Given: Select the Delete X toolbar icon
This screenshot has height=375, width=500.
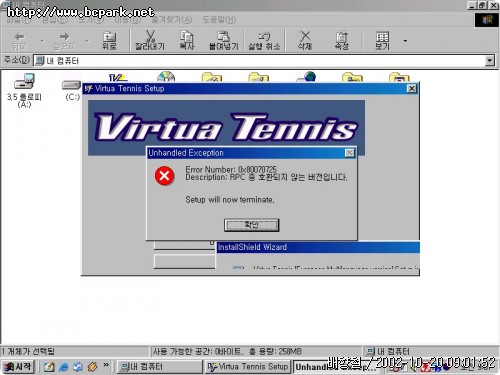Looking at the screenshot, I should [x=305, y=41].
